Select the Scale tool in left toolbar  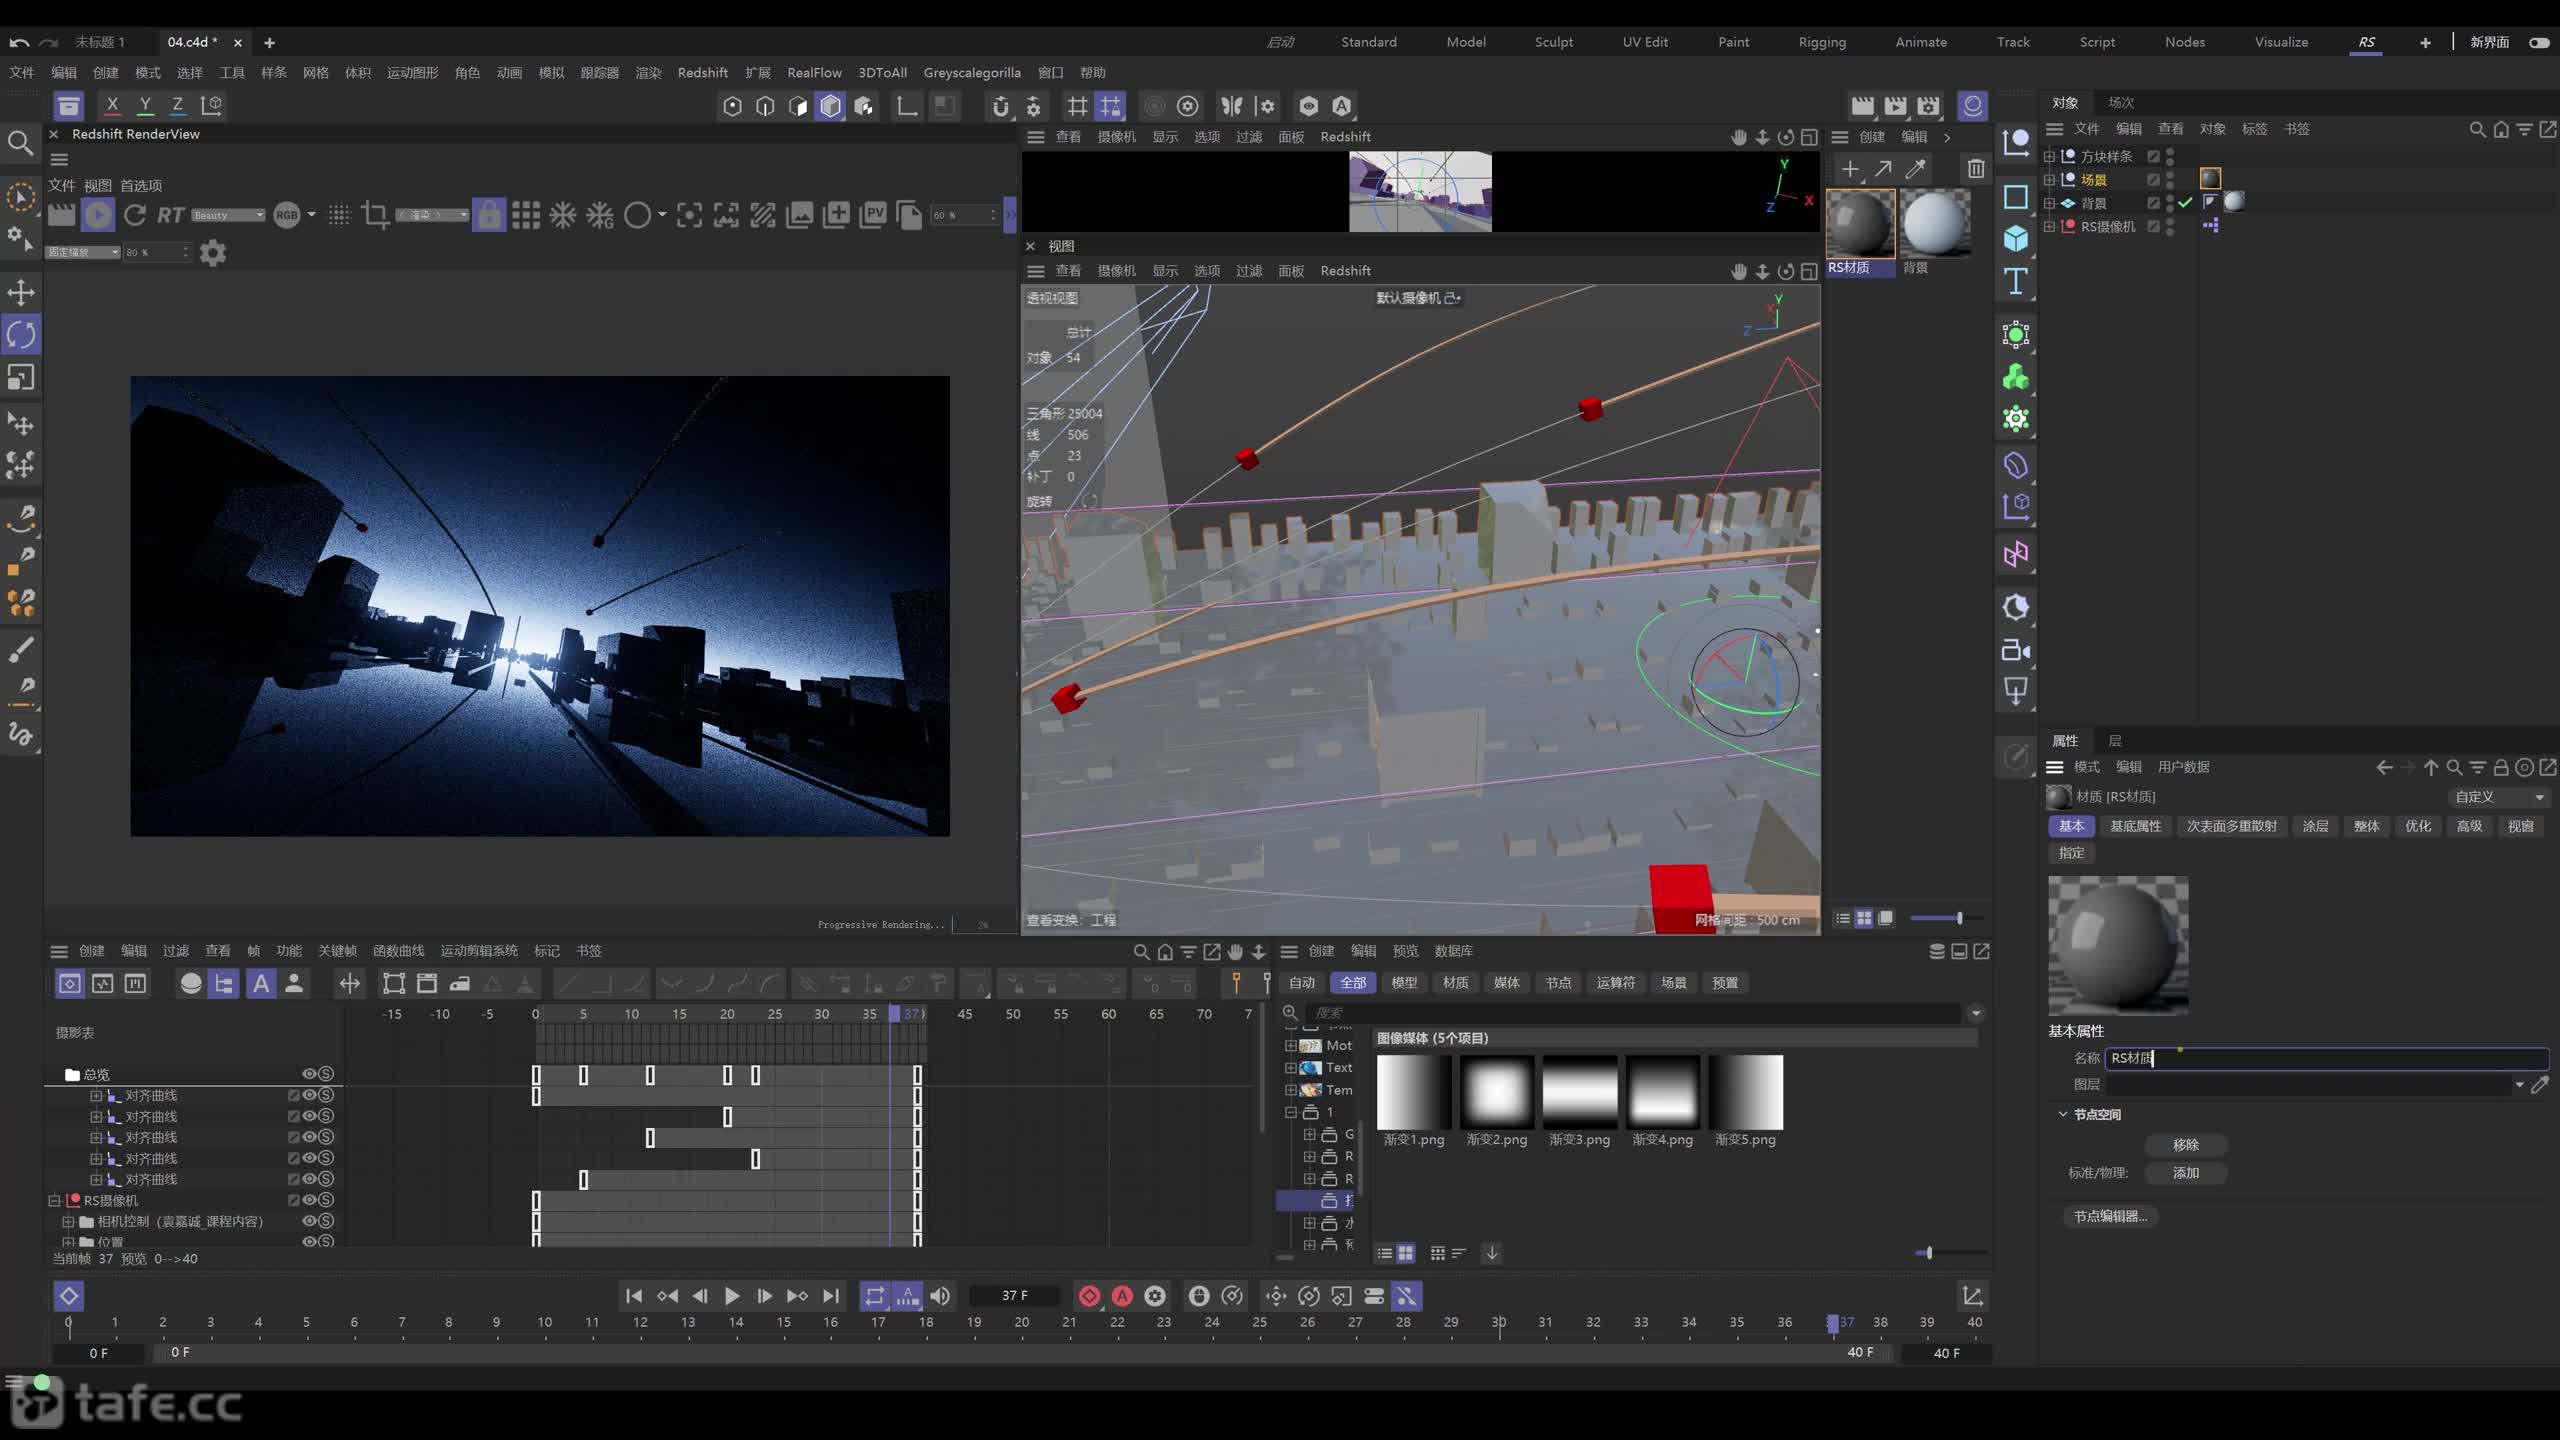coord(21,377)
